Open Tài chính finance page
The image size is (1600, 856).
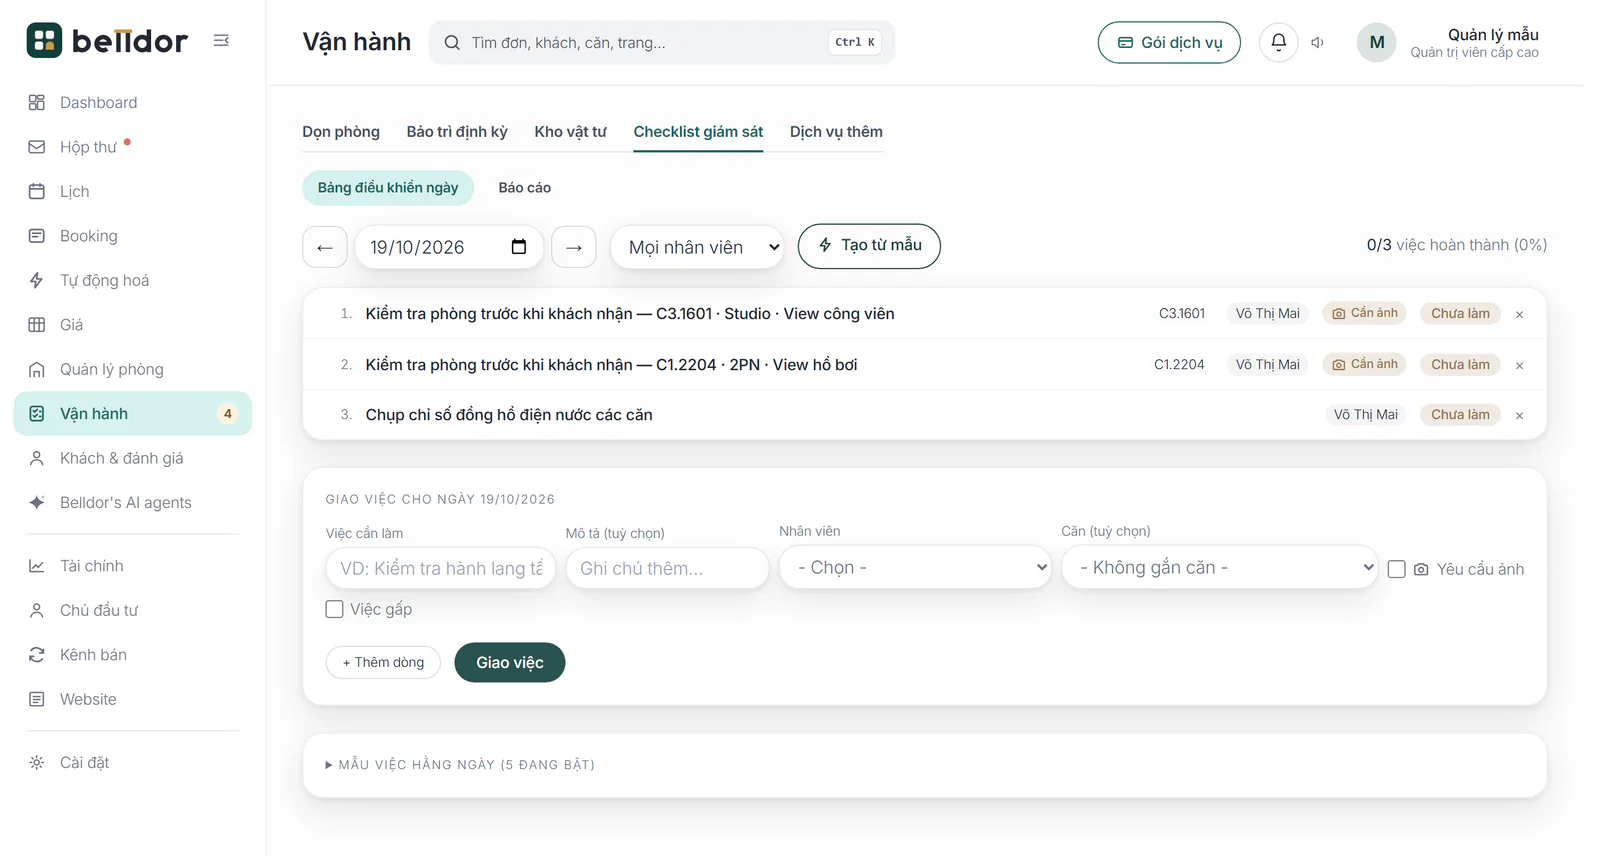click(132, 566)
